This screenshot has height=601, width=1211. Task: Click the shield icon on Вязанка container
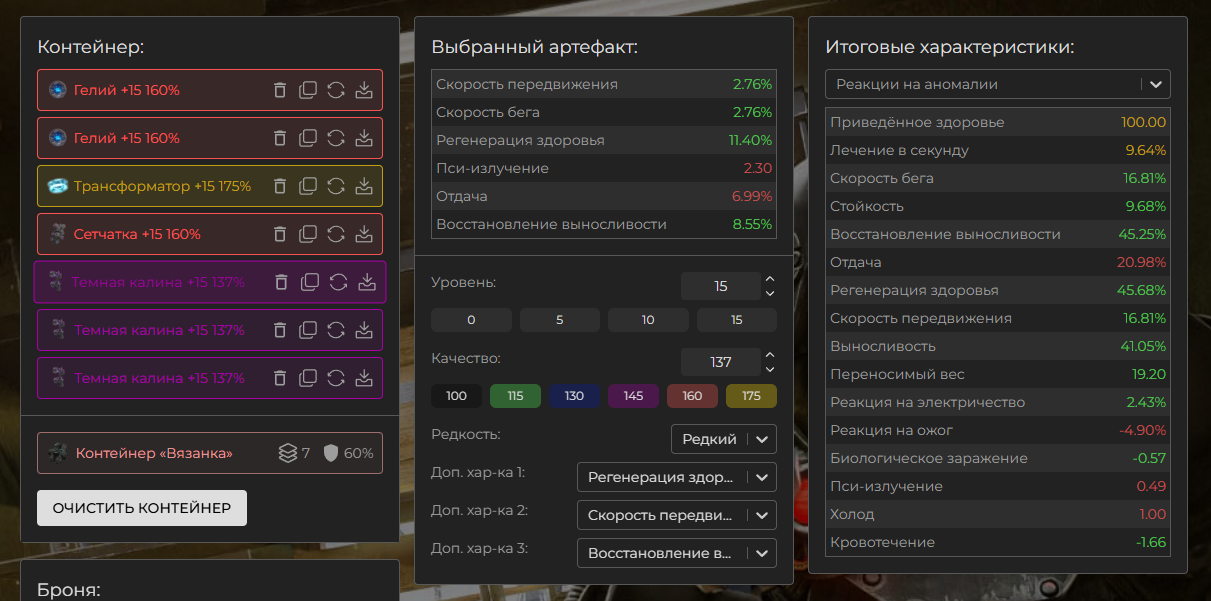click(x=331, y=453)
